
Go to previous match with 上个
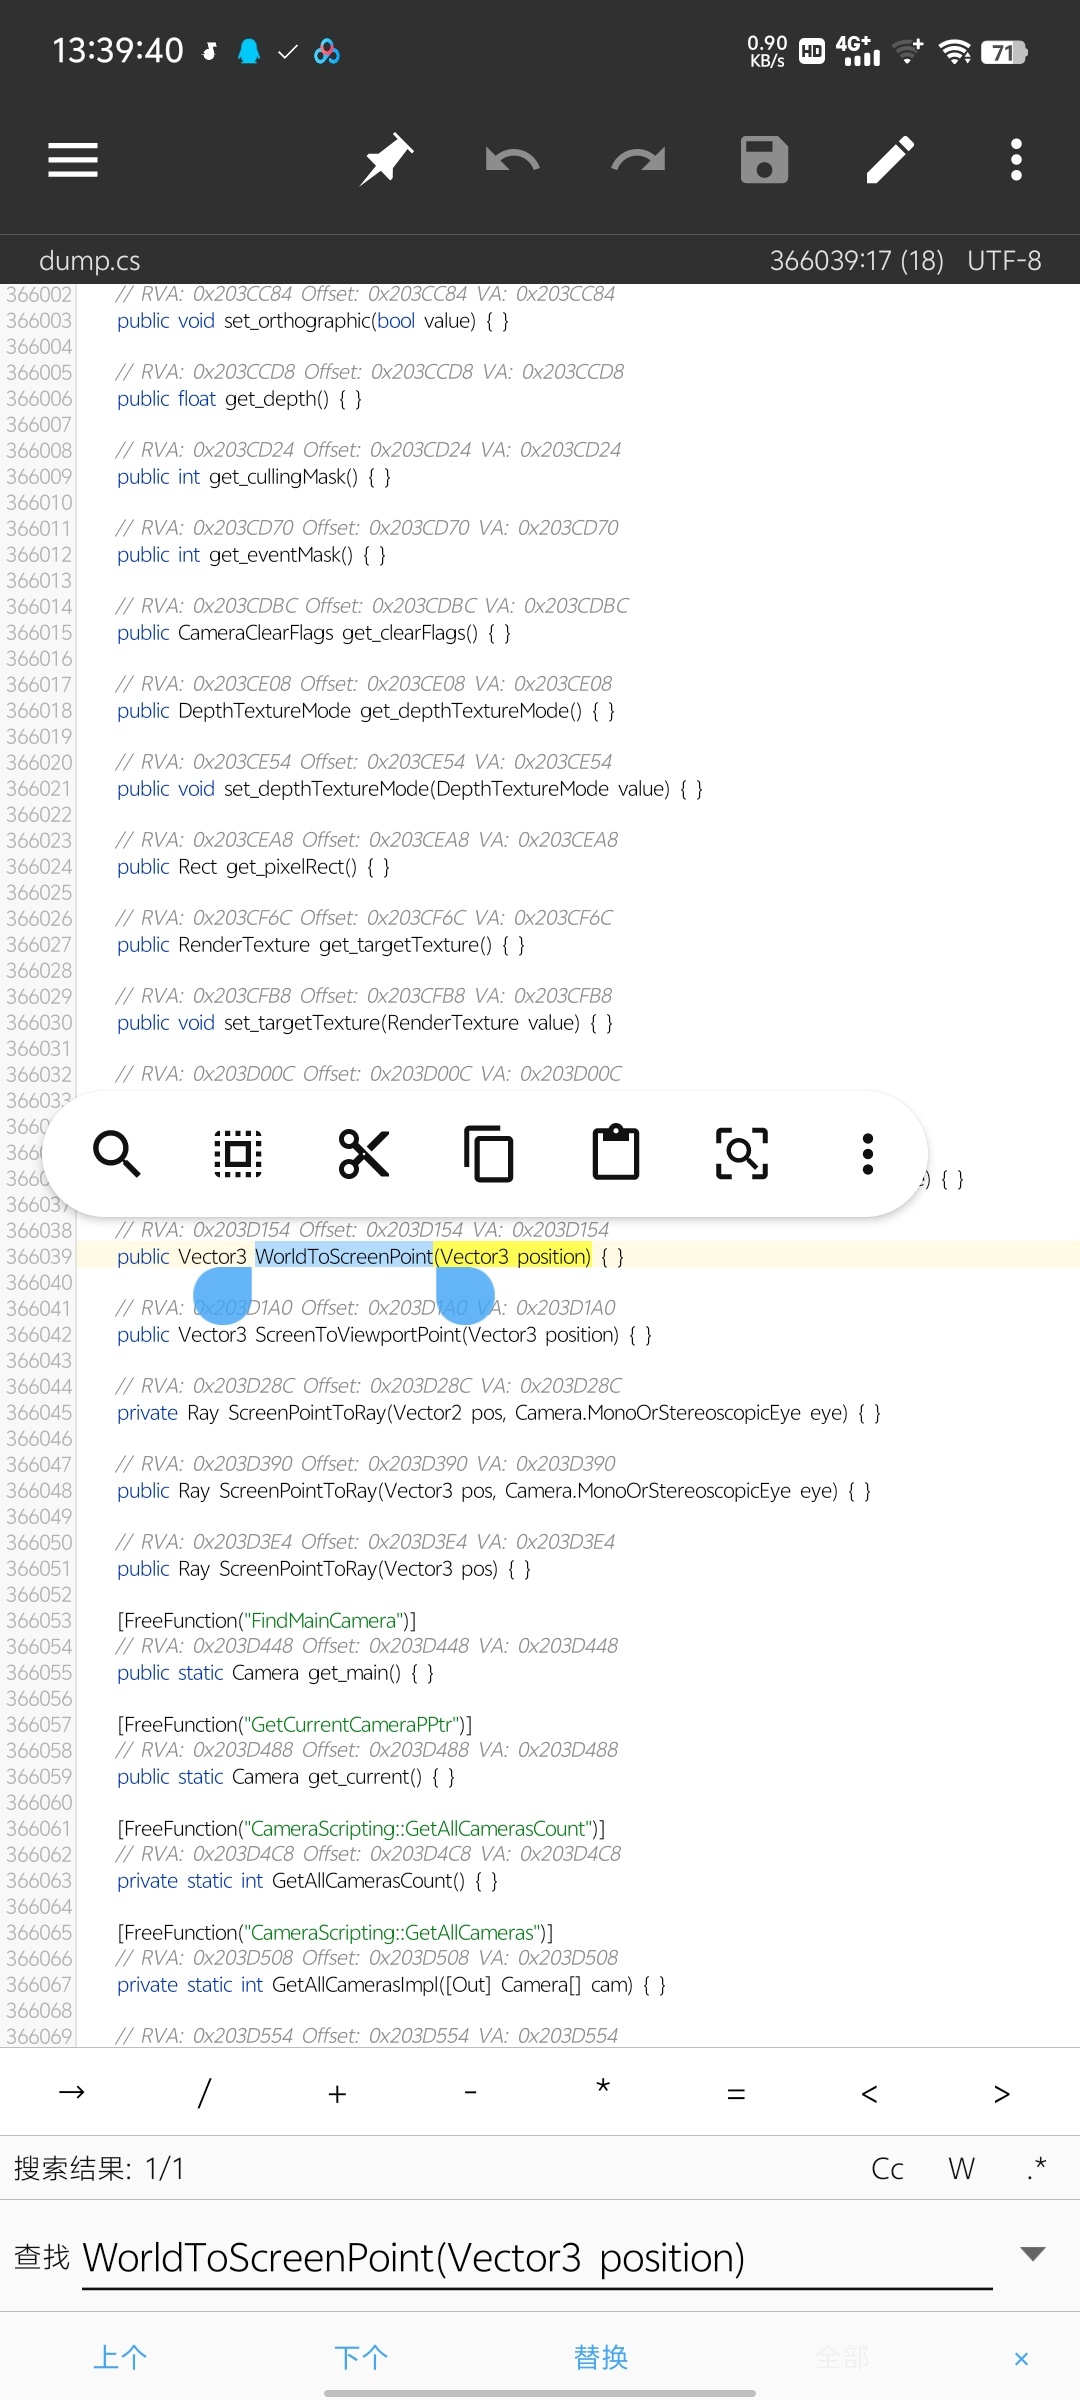coord(120,2357)
